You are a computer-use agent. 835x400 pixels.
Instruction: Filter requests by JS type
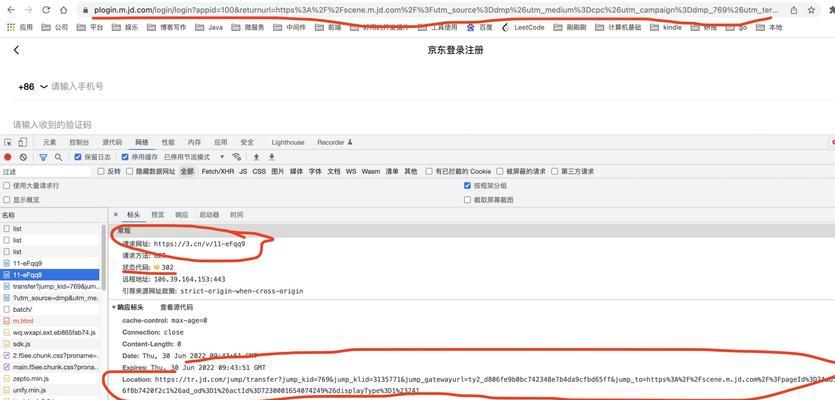pyautogui.click(x=243, y=172)
